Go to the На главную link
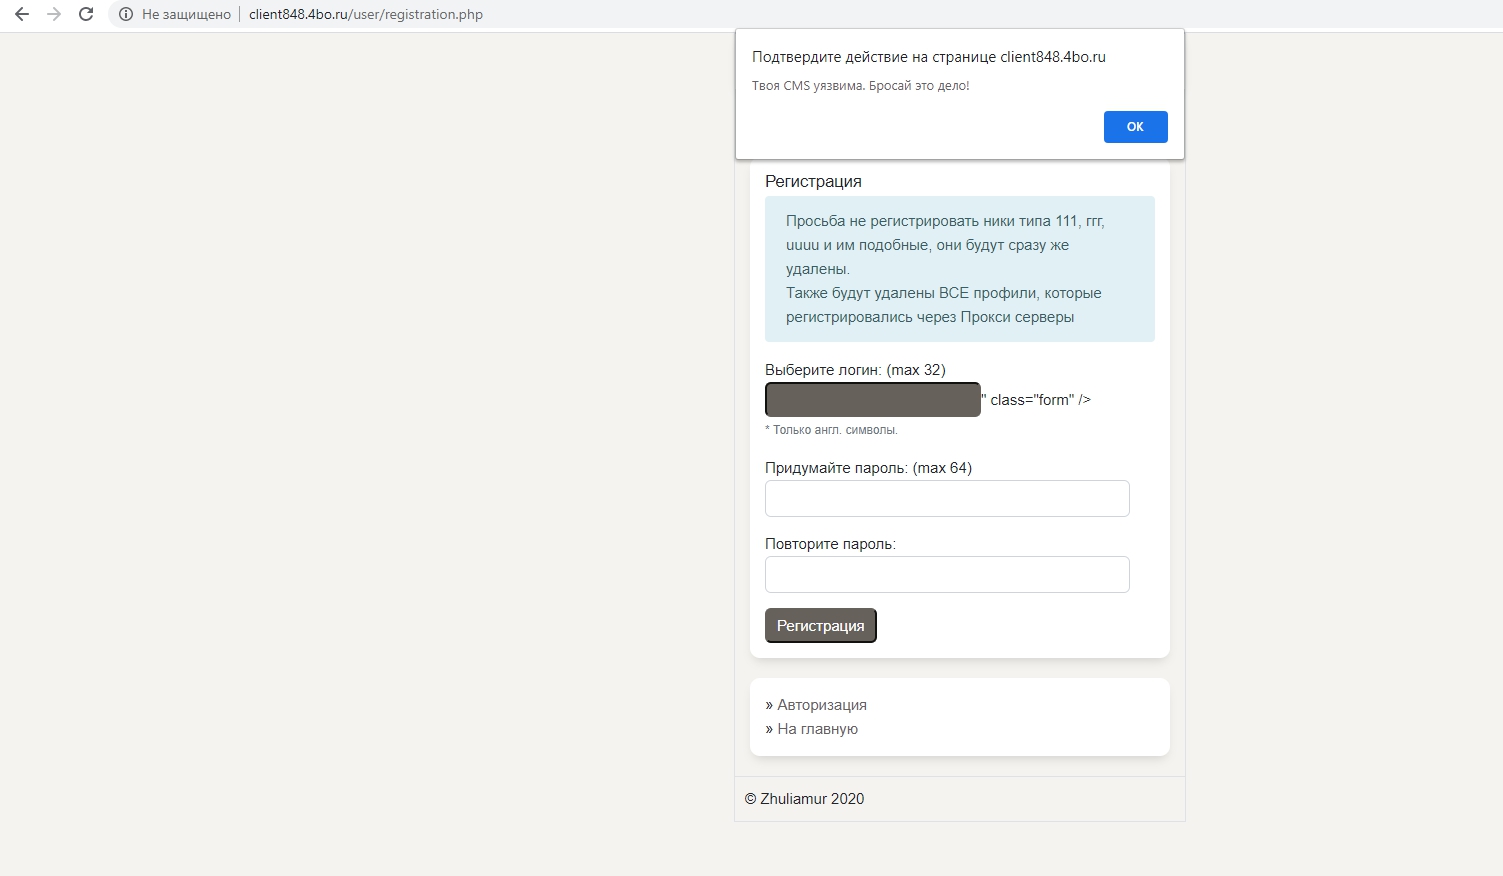1503x876 pixels. (817, 729)
